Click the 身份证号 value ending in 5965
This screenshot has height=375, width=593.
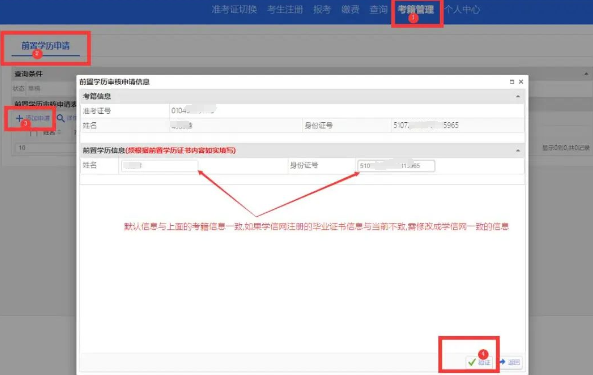[426, 125]
